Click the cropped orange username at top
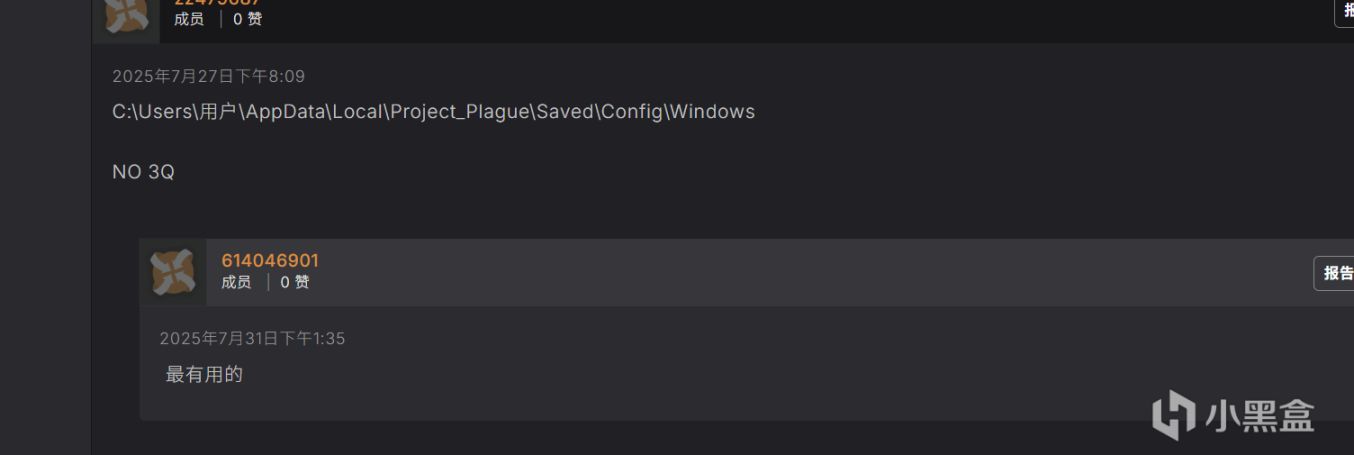The height and width of the screenshot is (455, 1354). [217, 3]
